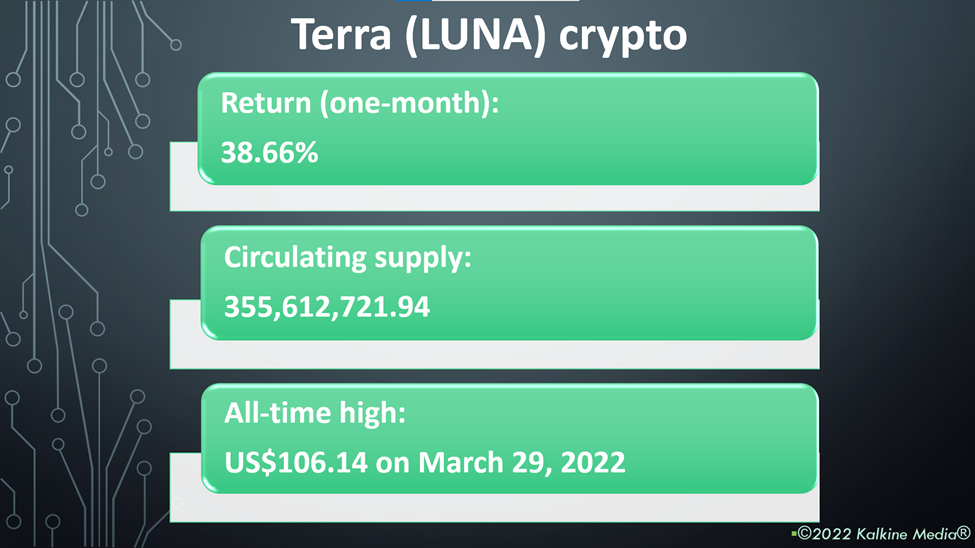Click the small green square before copyright
The width and height of the screenshot is (975, 548).
click(x=793, y=534)
